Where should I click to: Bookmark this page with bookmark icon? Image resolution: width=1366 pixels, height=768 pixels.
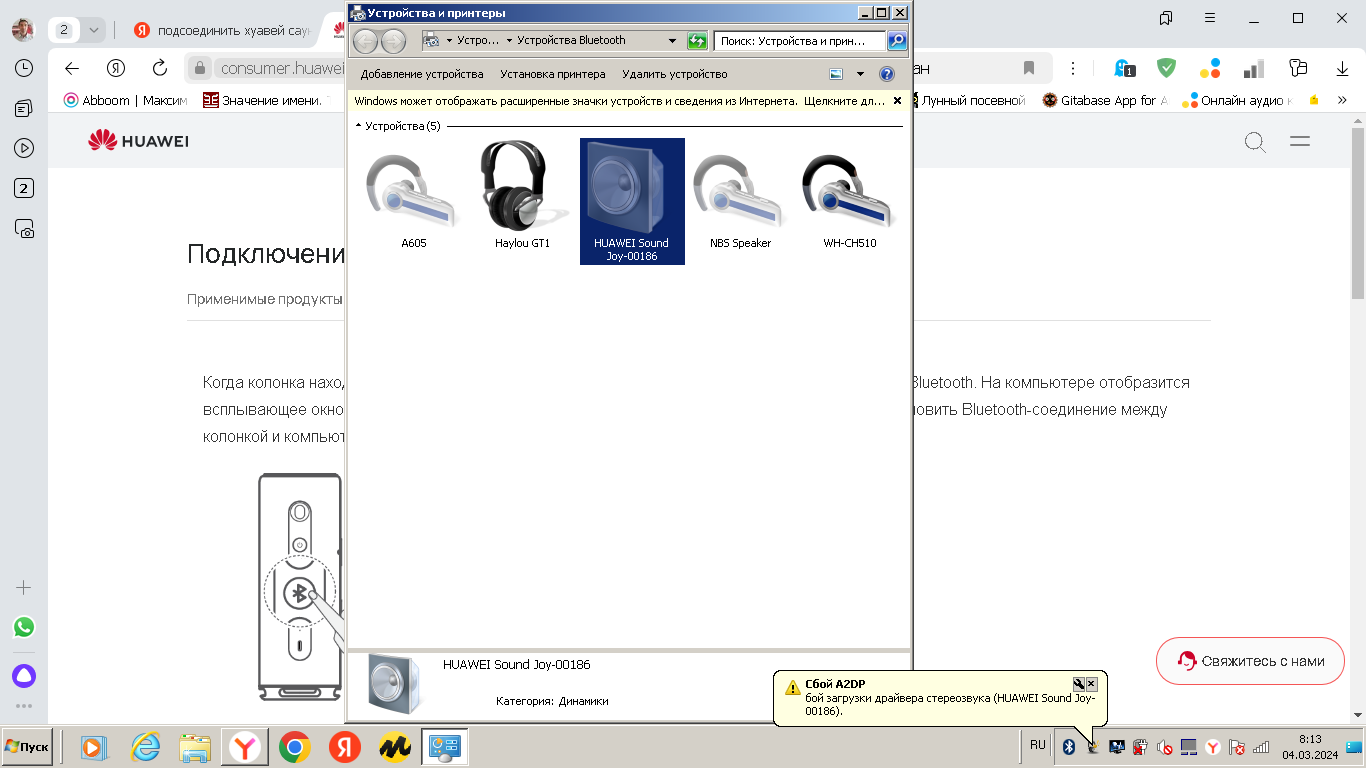(1028, 68)
